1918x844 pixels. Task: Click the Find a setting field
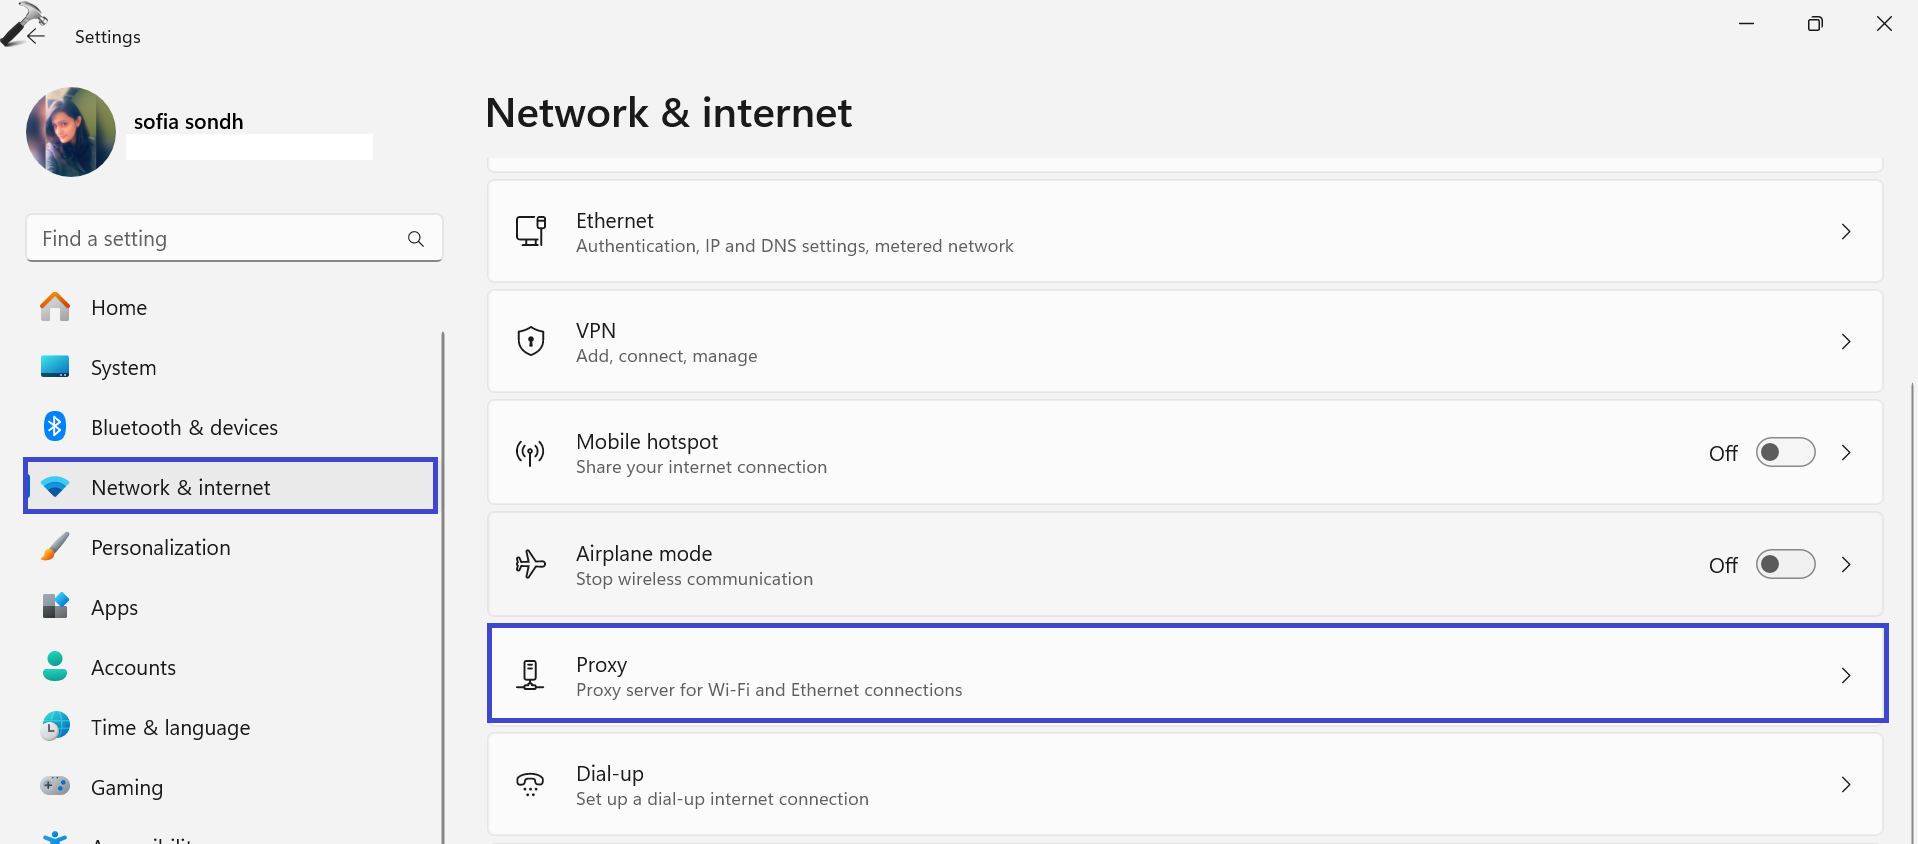point(215,239)
